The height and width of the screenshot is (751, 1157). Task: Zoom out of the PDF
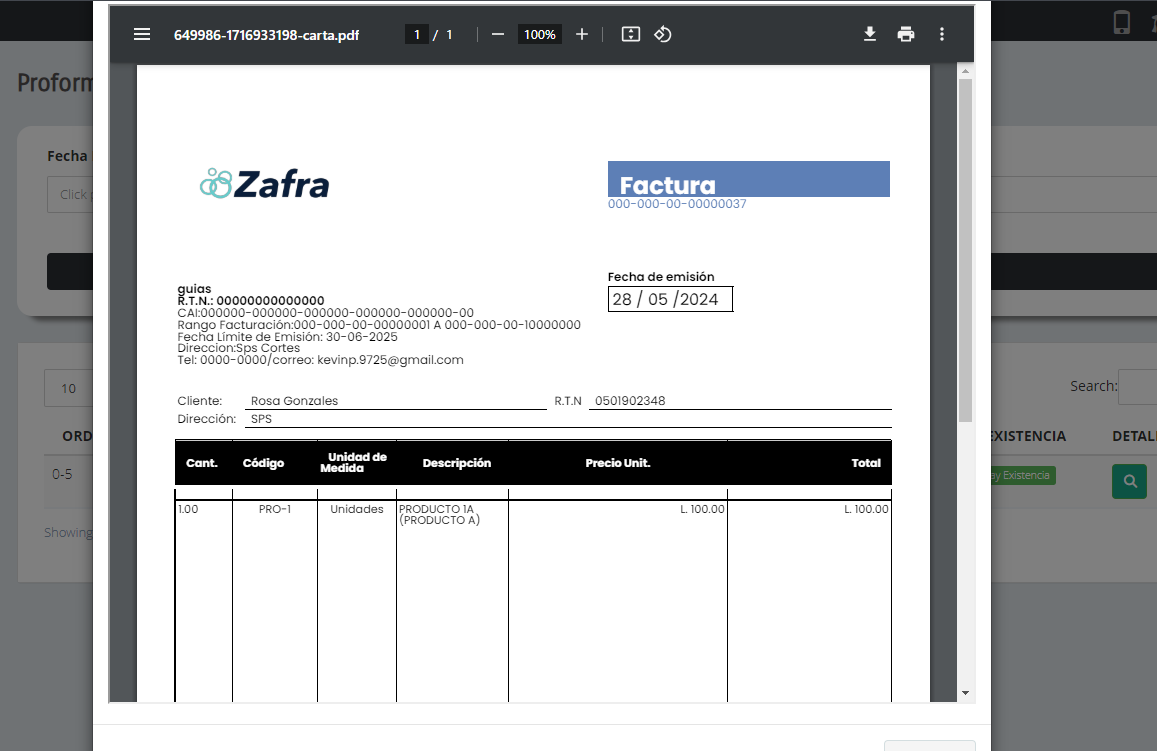497,35
